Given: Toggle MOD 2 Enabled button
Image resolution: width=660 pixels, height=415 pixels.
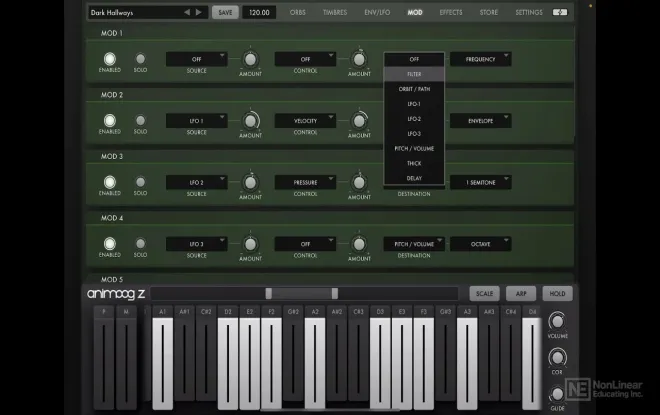Looking at the screenshot, I should click(110, 120).
